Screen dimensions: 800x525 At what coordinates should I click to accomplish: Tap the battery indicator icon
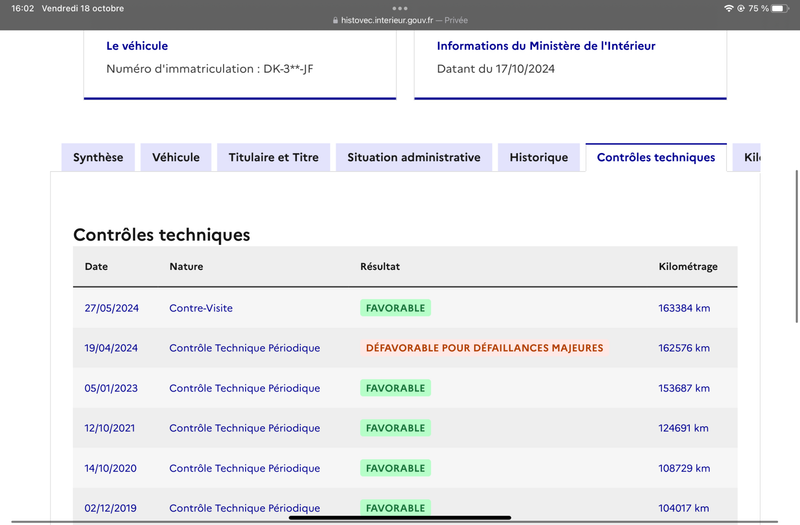[x=780, y=8]
